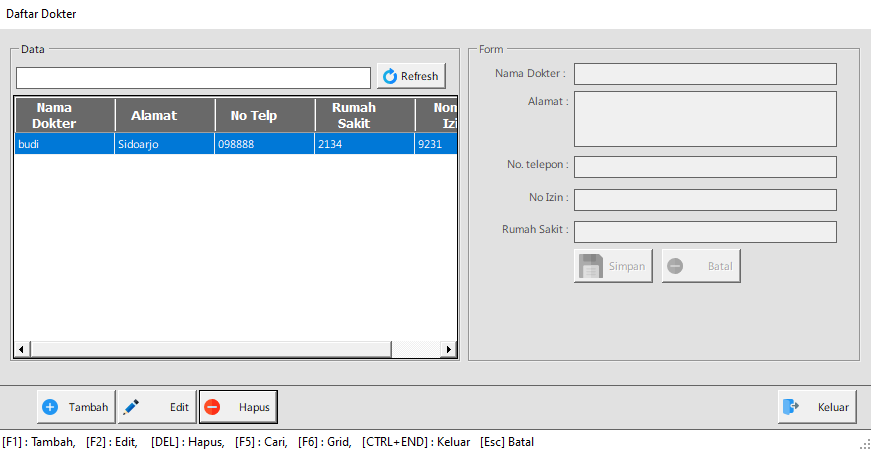Click the Hapus button label
The image size is (871, 451).
(x=254, y=407)
